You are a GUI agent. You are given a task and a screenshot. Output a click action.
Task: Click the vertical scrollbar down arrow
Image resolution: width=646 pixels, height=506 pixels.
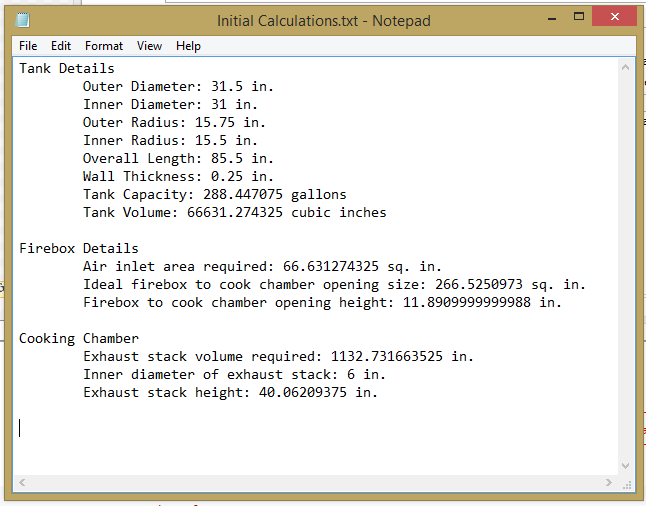point(626,465)
